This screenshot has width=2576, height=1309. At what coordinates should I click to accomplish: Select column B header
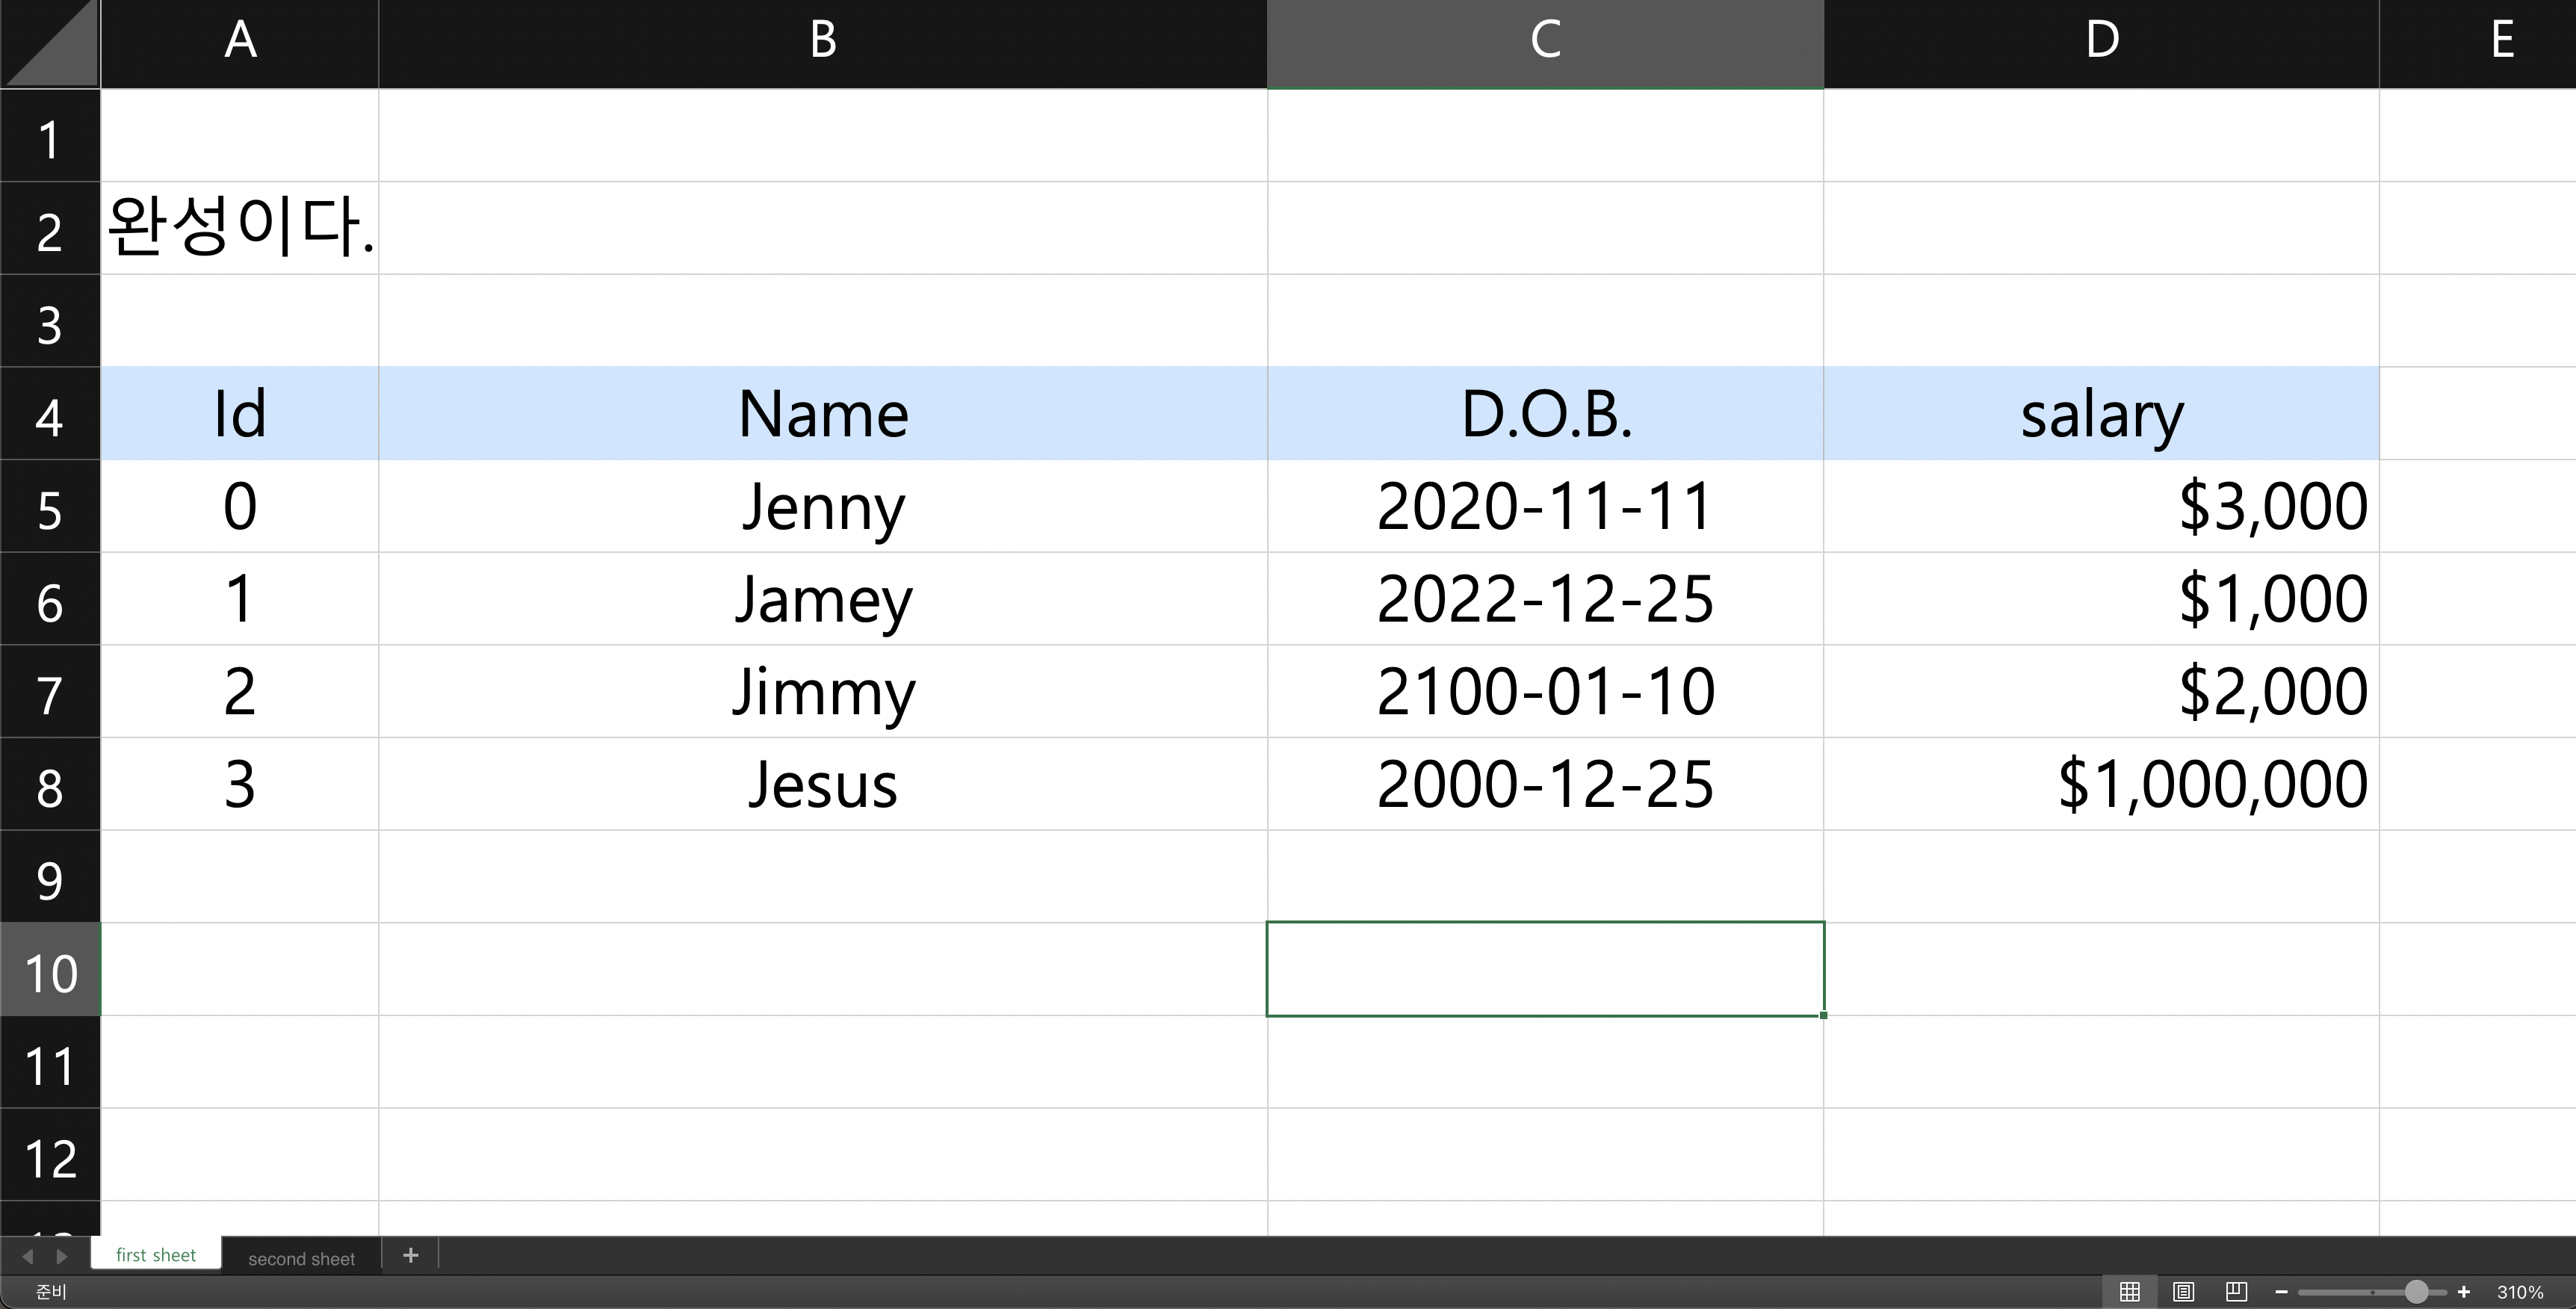click(822, 42)
